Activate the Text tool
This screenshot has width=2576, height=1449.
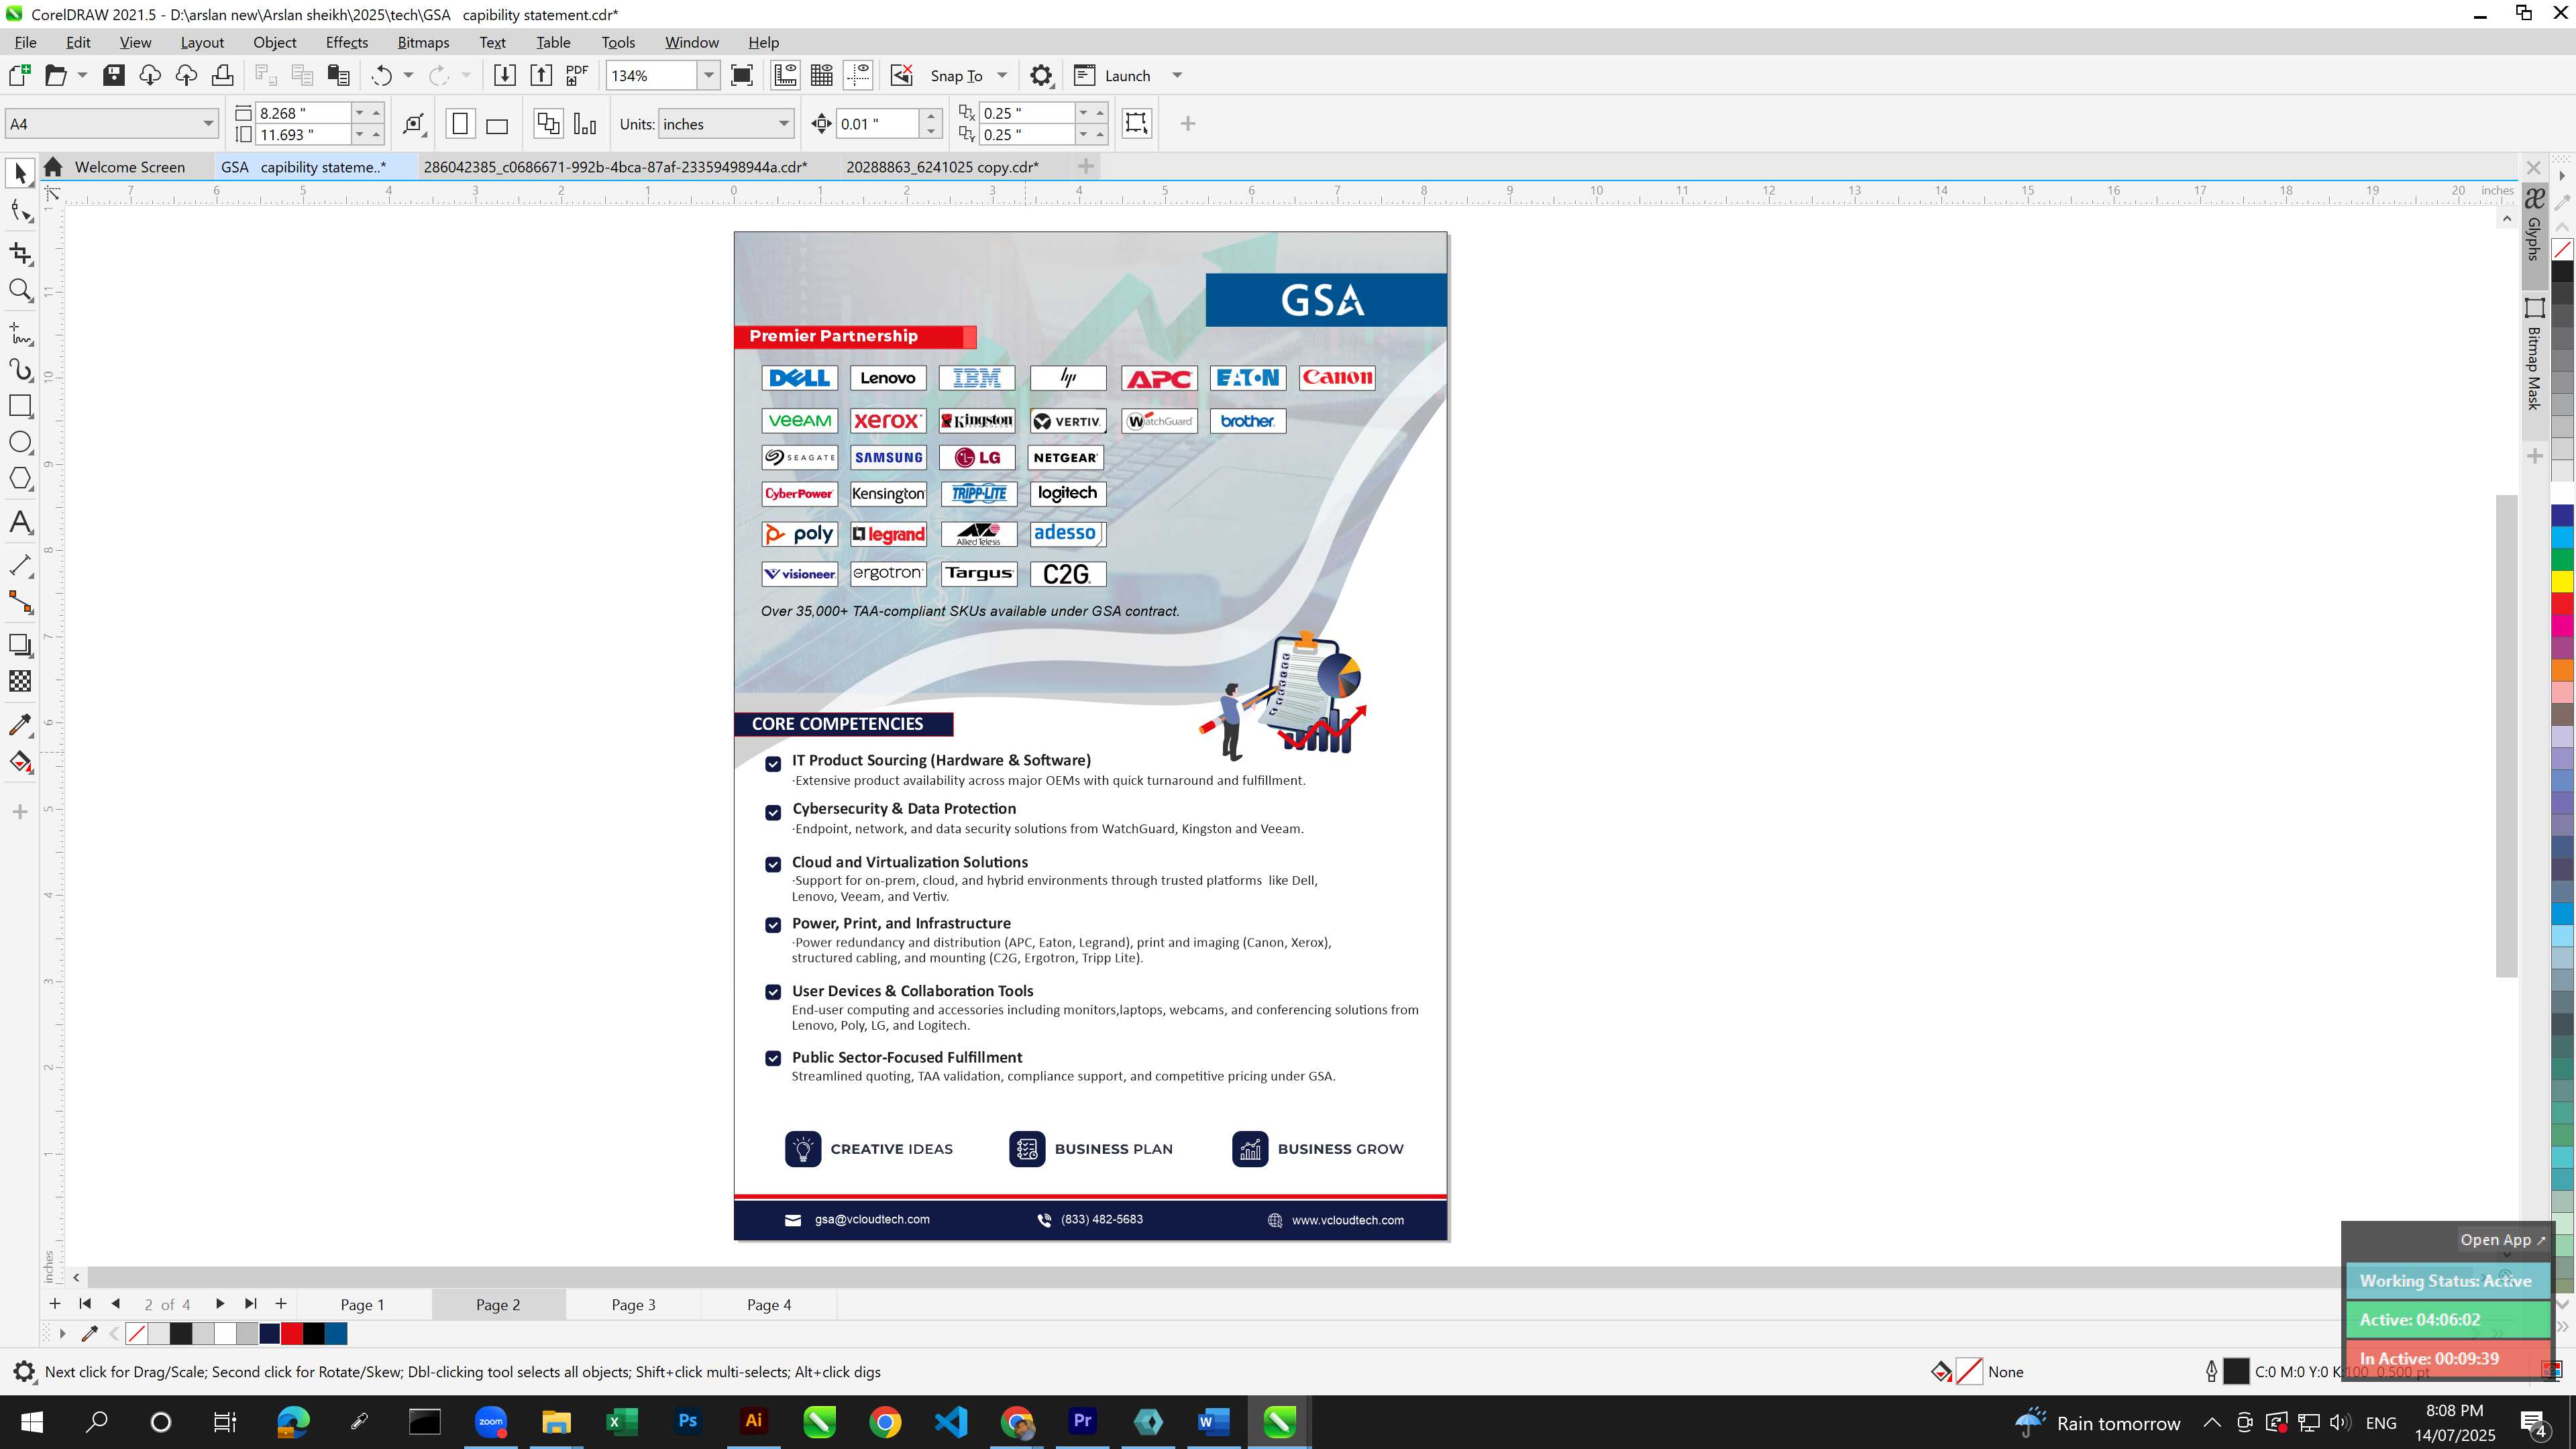tap(20, 522)
